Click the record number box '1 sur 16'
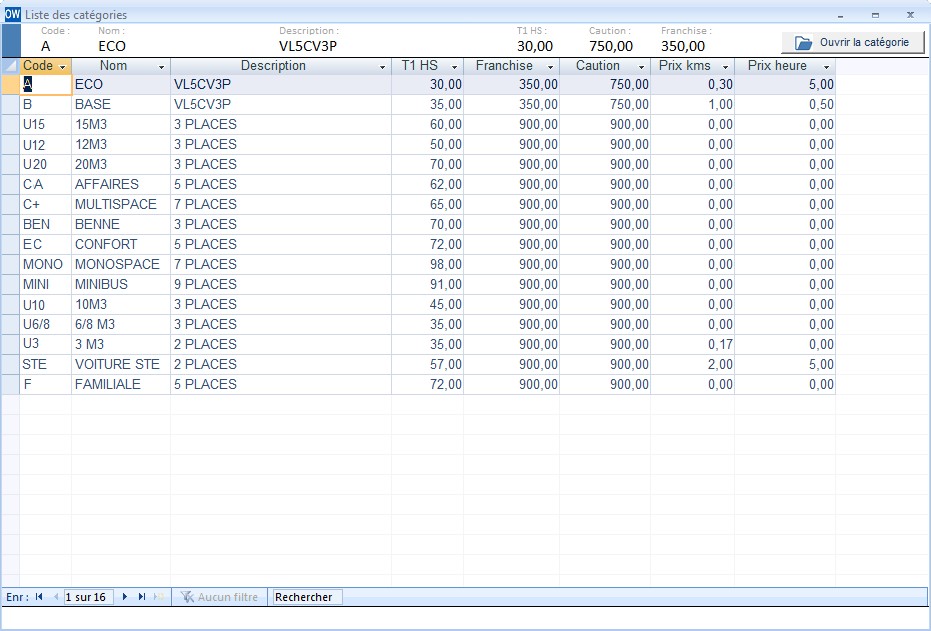 [88, 597]
